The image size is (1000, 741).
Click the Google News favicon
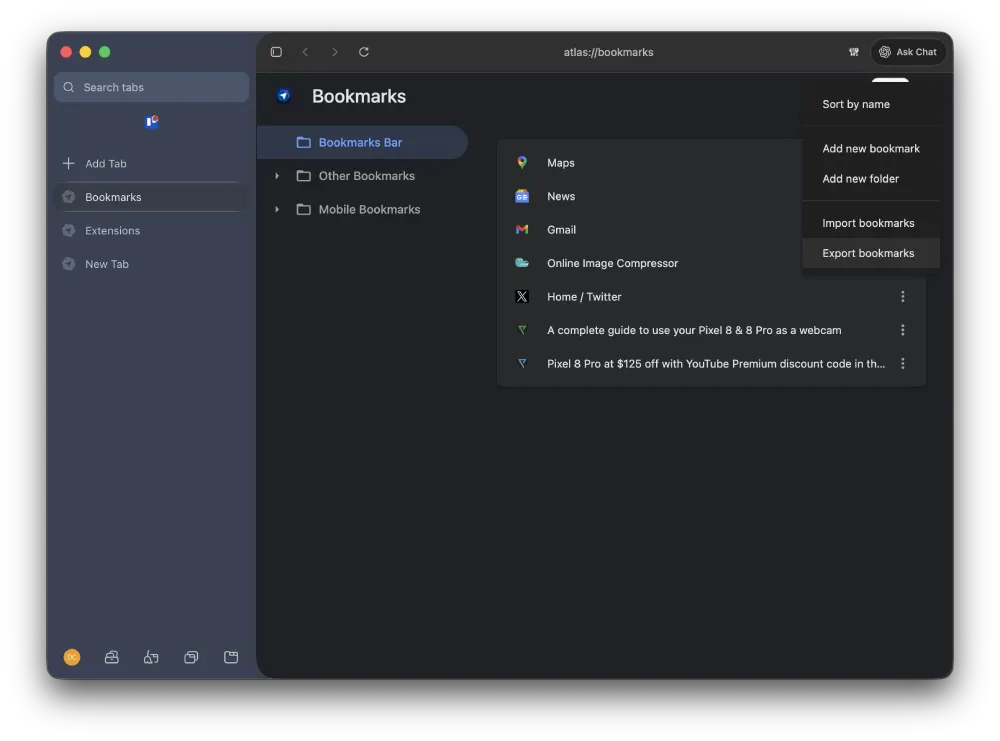(x=522, y=196)
